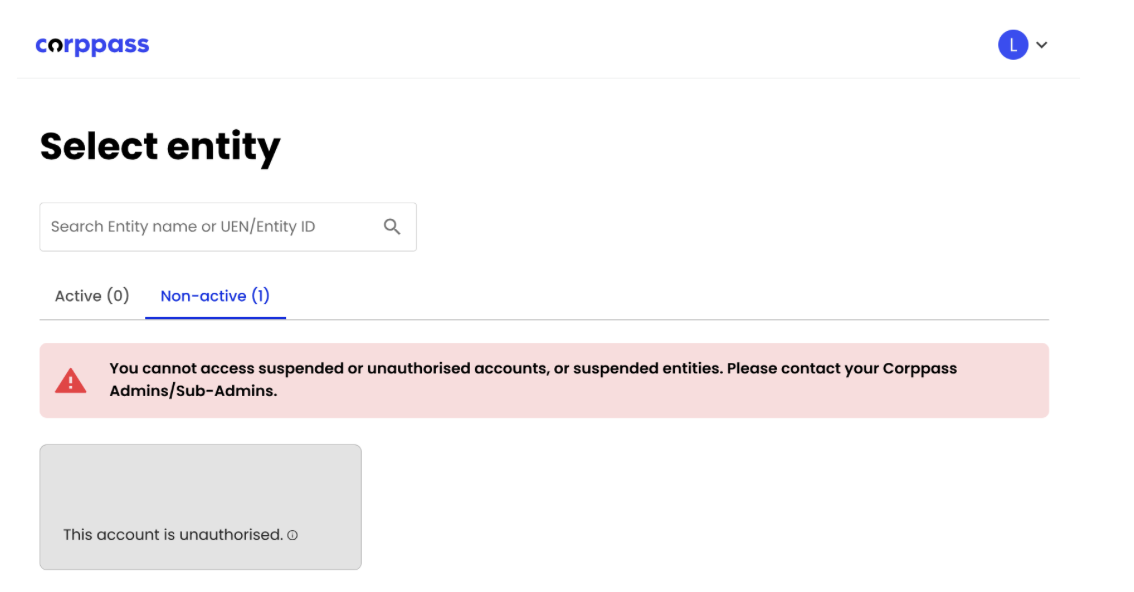The height and width of the screenshot is (592, 1134).
Task: Switch to the Active (0) tab
Action: [92, 296]
